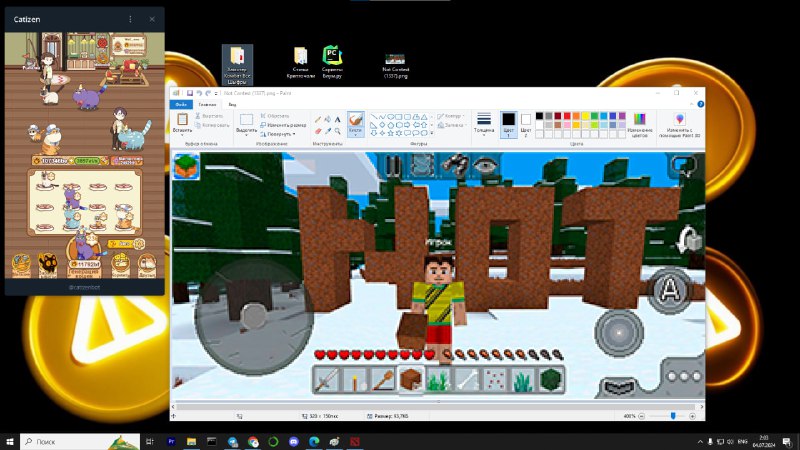
Task: Open the notification center in system tray
Action: pyautogui.click(x=787, y=441)
